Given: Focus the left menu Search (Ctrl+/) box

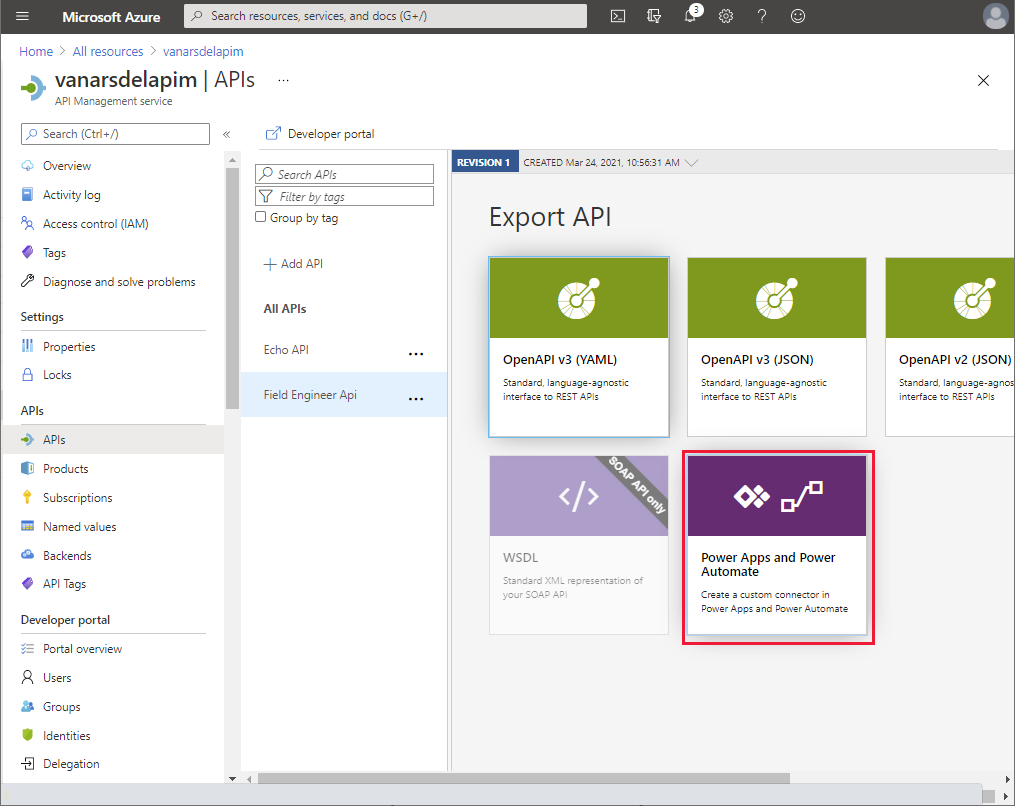Looking at the screenshot, I should point(115,134).
